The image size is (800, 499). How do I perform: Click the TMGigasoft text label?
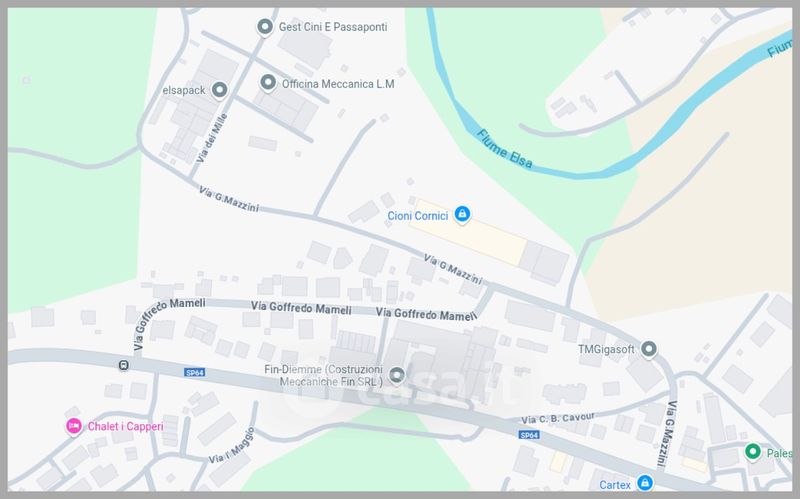click(x=606, y=350)
